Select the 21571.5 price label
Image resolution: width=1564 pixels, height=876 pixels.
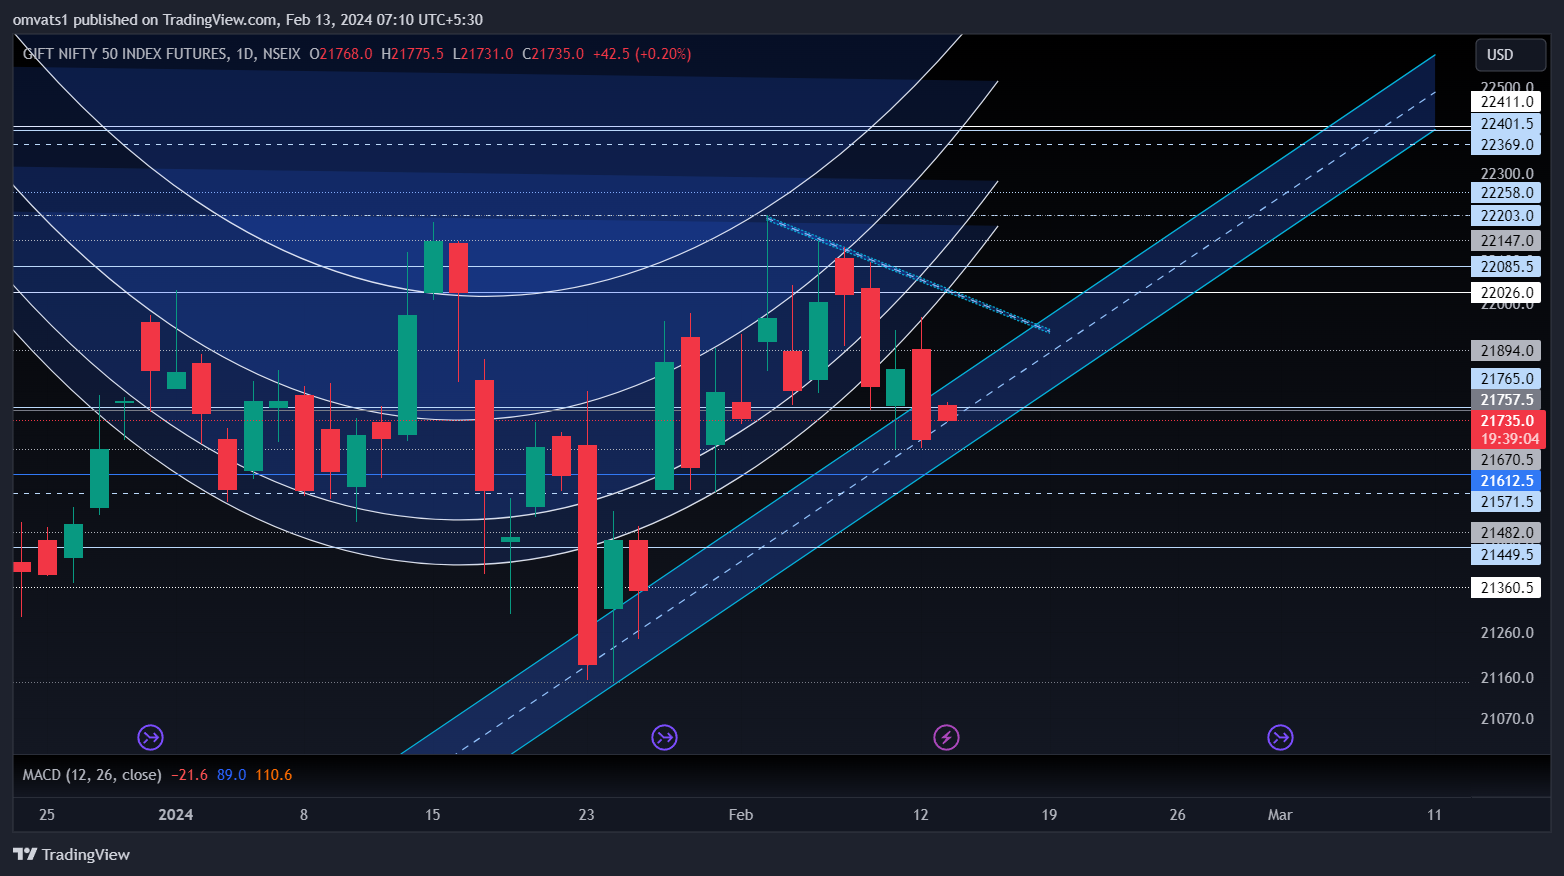1506,502
